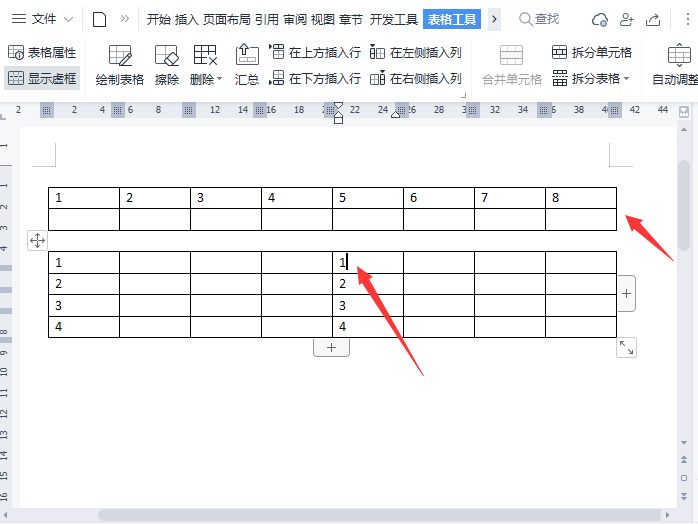The image size is (698, 524).
Task: Click top table cell containing 7
Action: [x=510, y=198]
